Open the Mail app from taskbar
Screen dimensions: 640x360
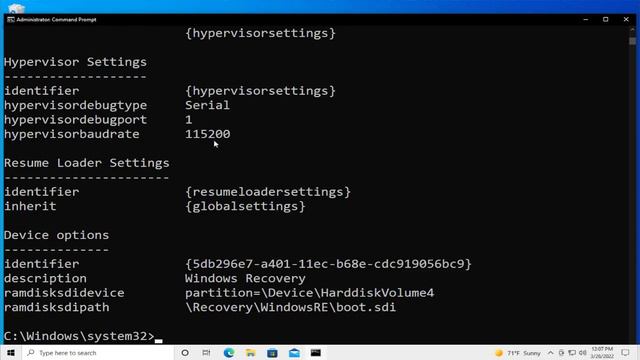[x=294, y=353]
